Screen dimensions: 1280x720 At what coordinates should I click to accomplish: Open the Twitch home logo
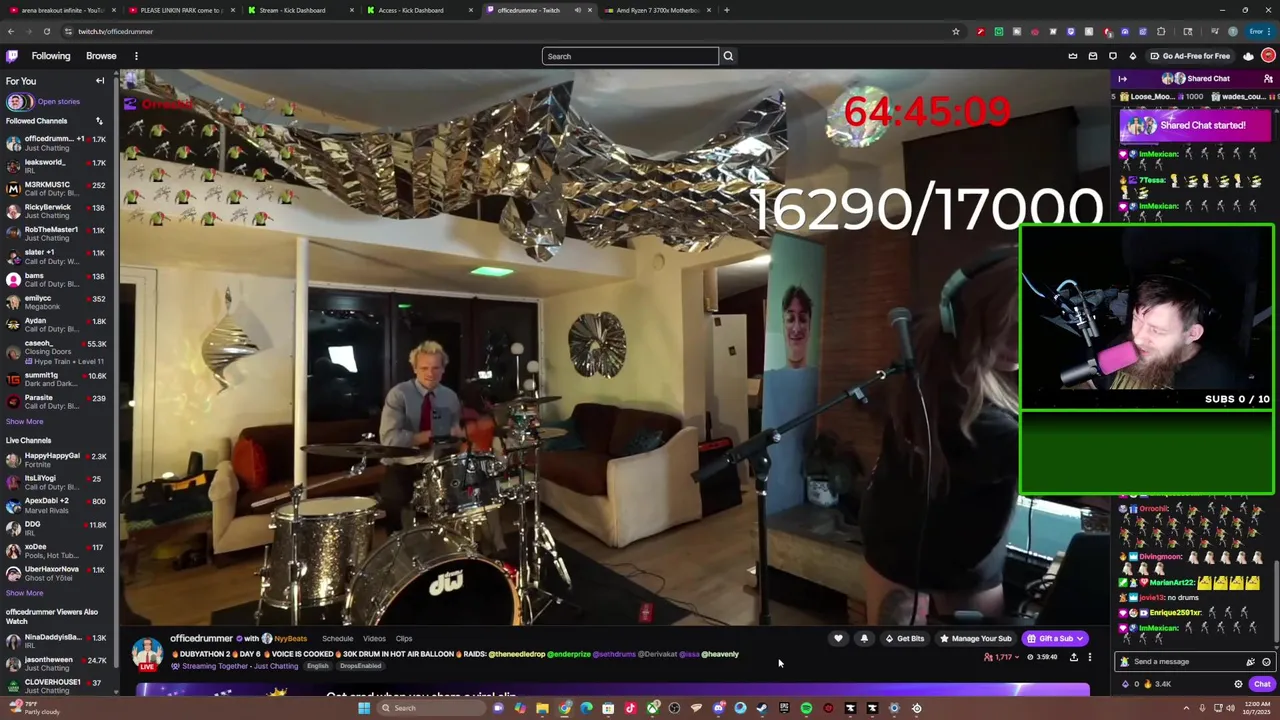12,56
